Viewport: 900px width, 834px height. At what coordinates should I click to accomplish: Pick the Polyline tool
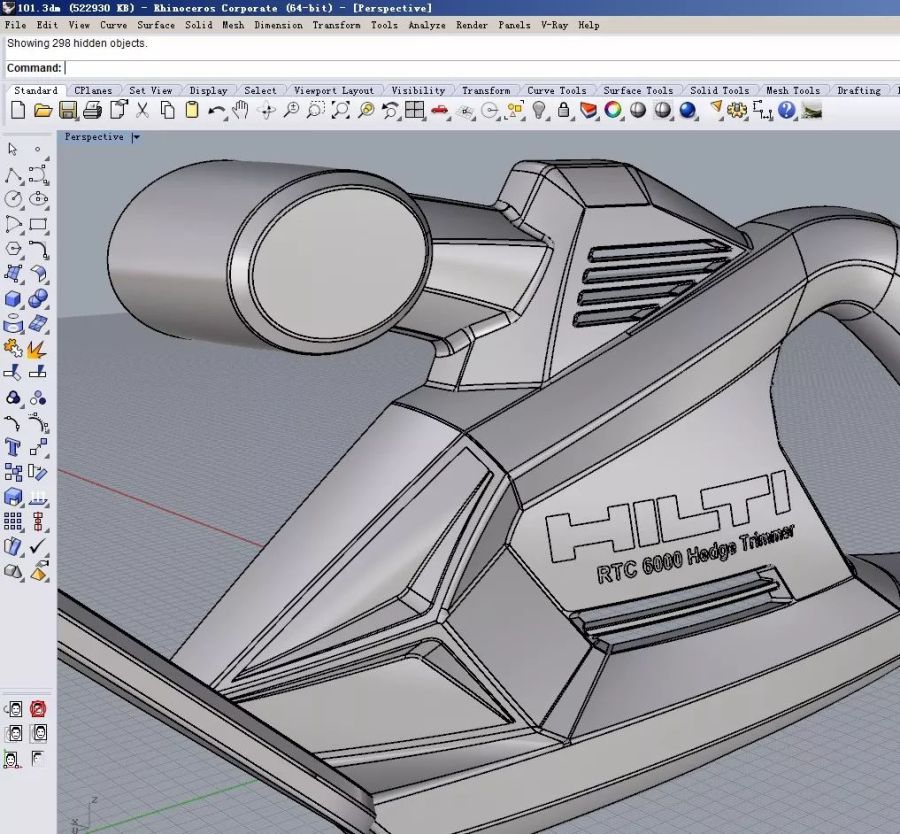coord(14,175)
